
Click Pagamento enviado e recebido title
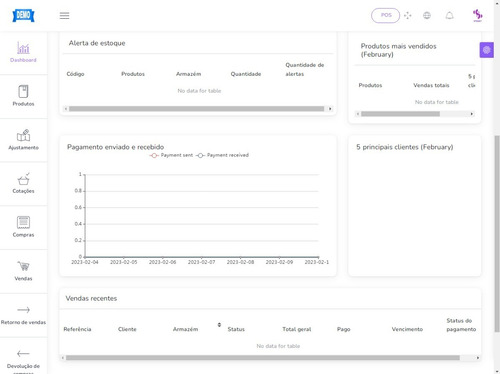pos(116,147)
